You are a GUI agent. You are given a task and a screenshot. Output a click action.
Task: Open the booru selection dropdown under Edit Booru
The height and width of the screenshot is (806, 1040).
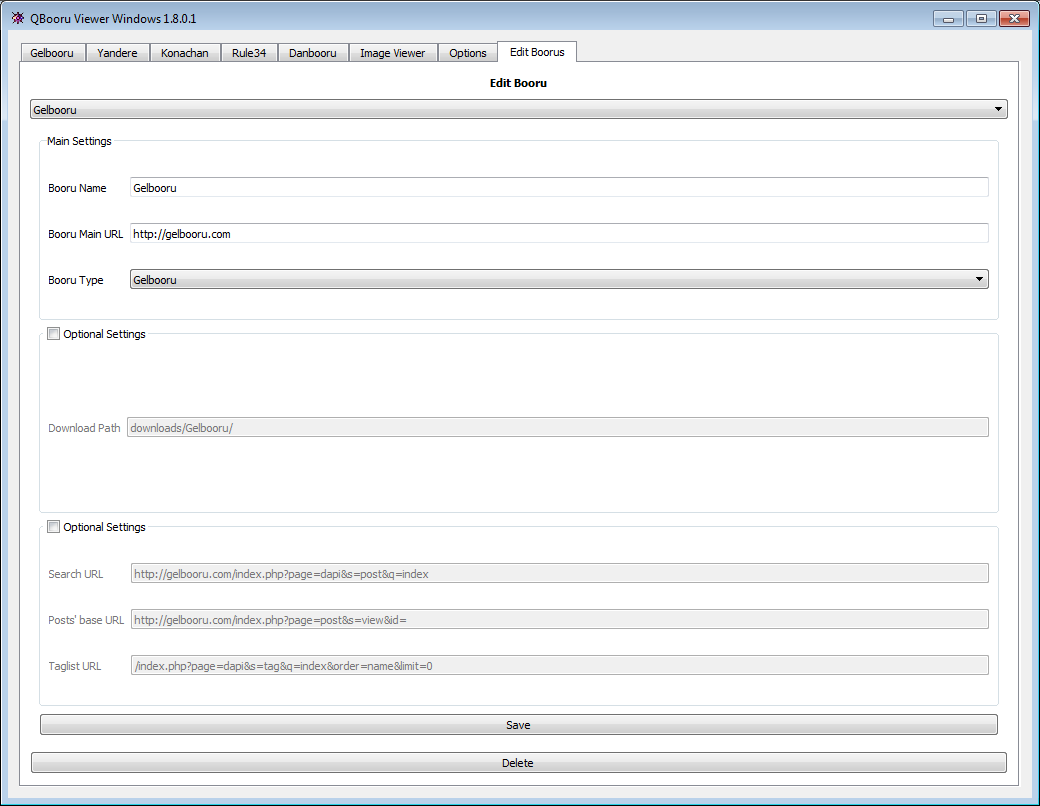[519, 109]
